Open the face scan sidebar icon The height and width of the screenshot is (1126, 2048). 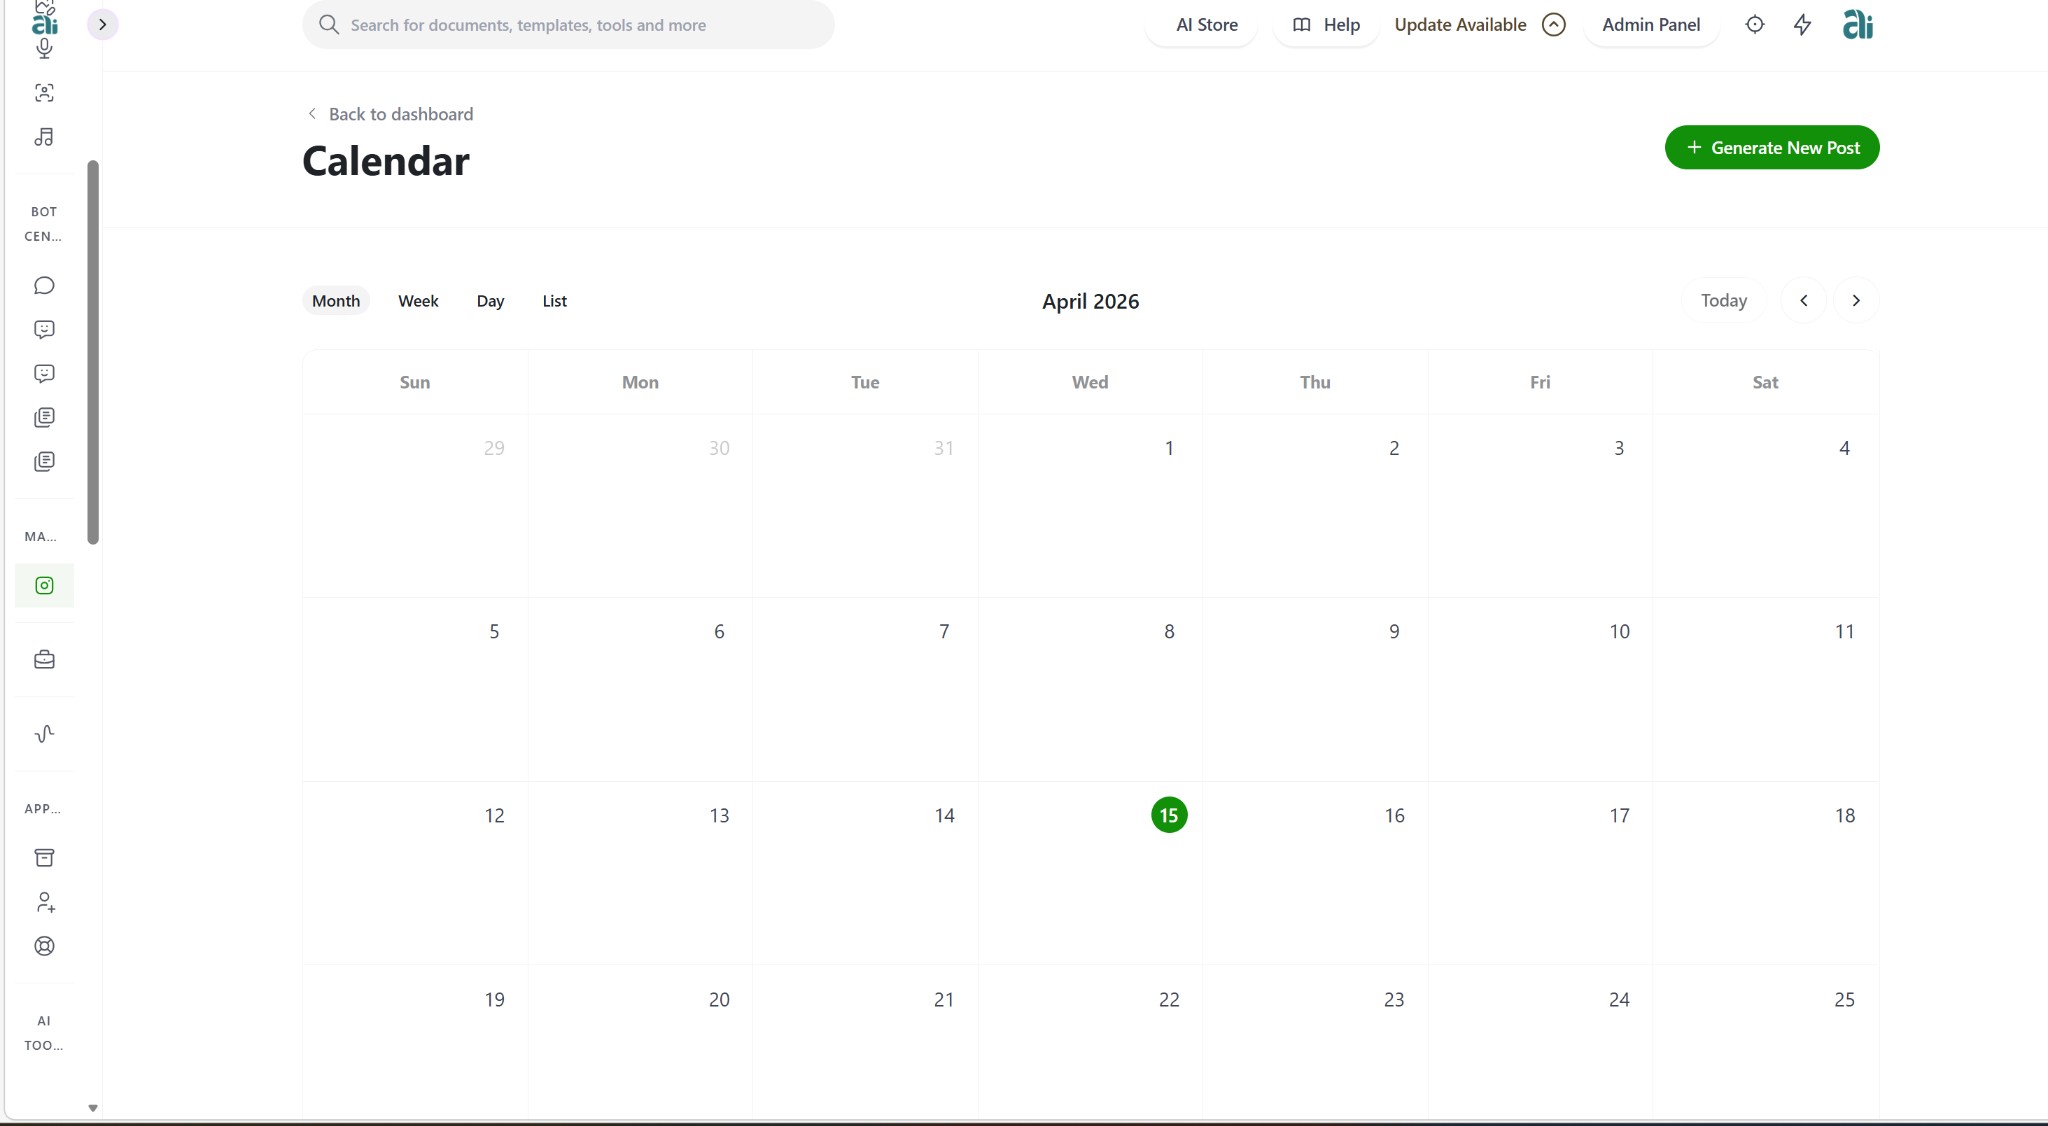click(x=44, y=93)
